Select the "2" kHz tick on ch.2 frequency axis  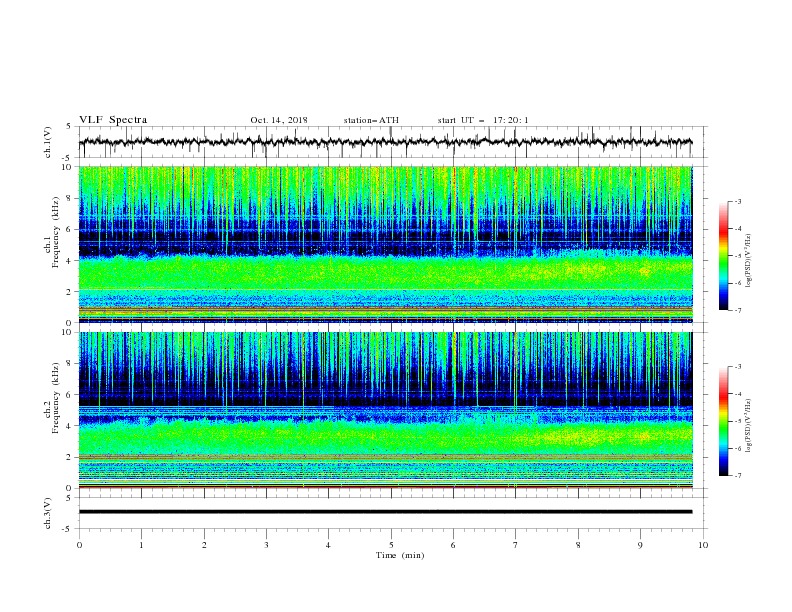click(x=70, y=457)
